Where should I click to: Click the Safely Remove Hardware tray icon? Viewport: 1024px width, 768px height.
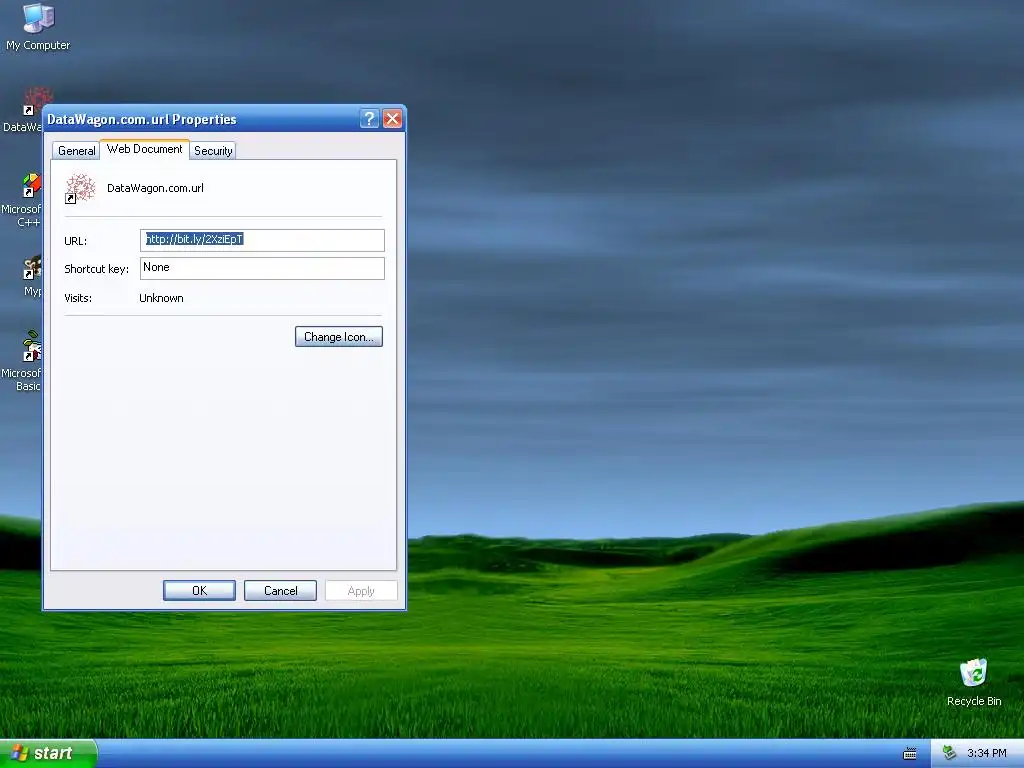click(950, 753)
